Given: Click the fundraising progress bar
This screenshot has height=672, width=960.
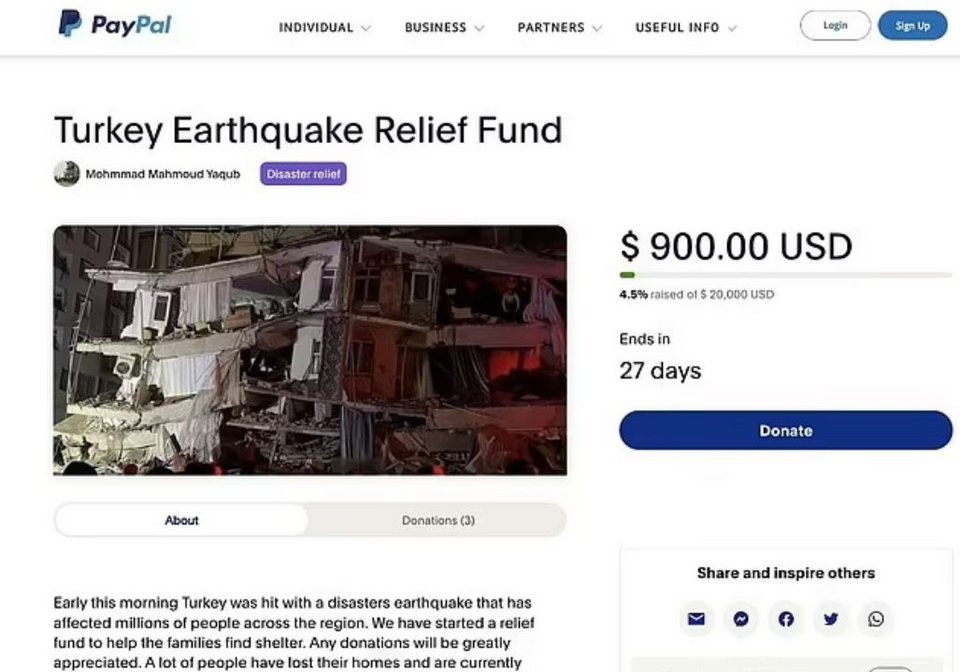Looking at the screenshot, I should [786, 274].
